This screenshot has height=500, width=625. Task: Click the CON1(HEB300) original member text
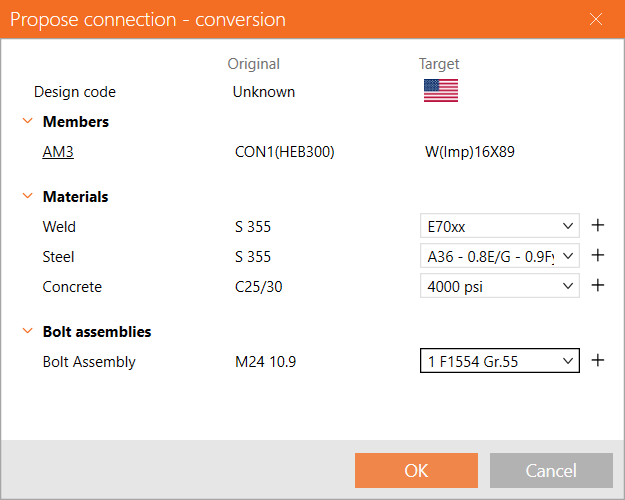click(x=284, y=152)
